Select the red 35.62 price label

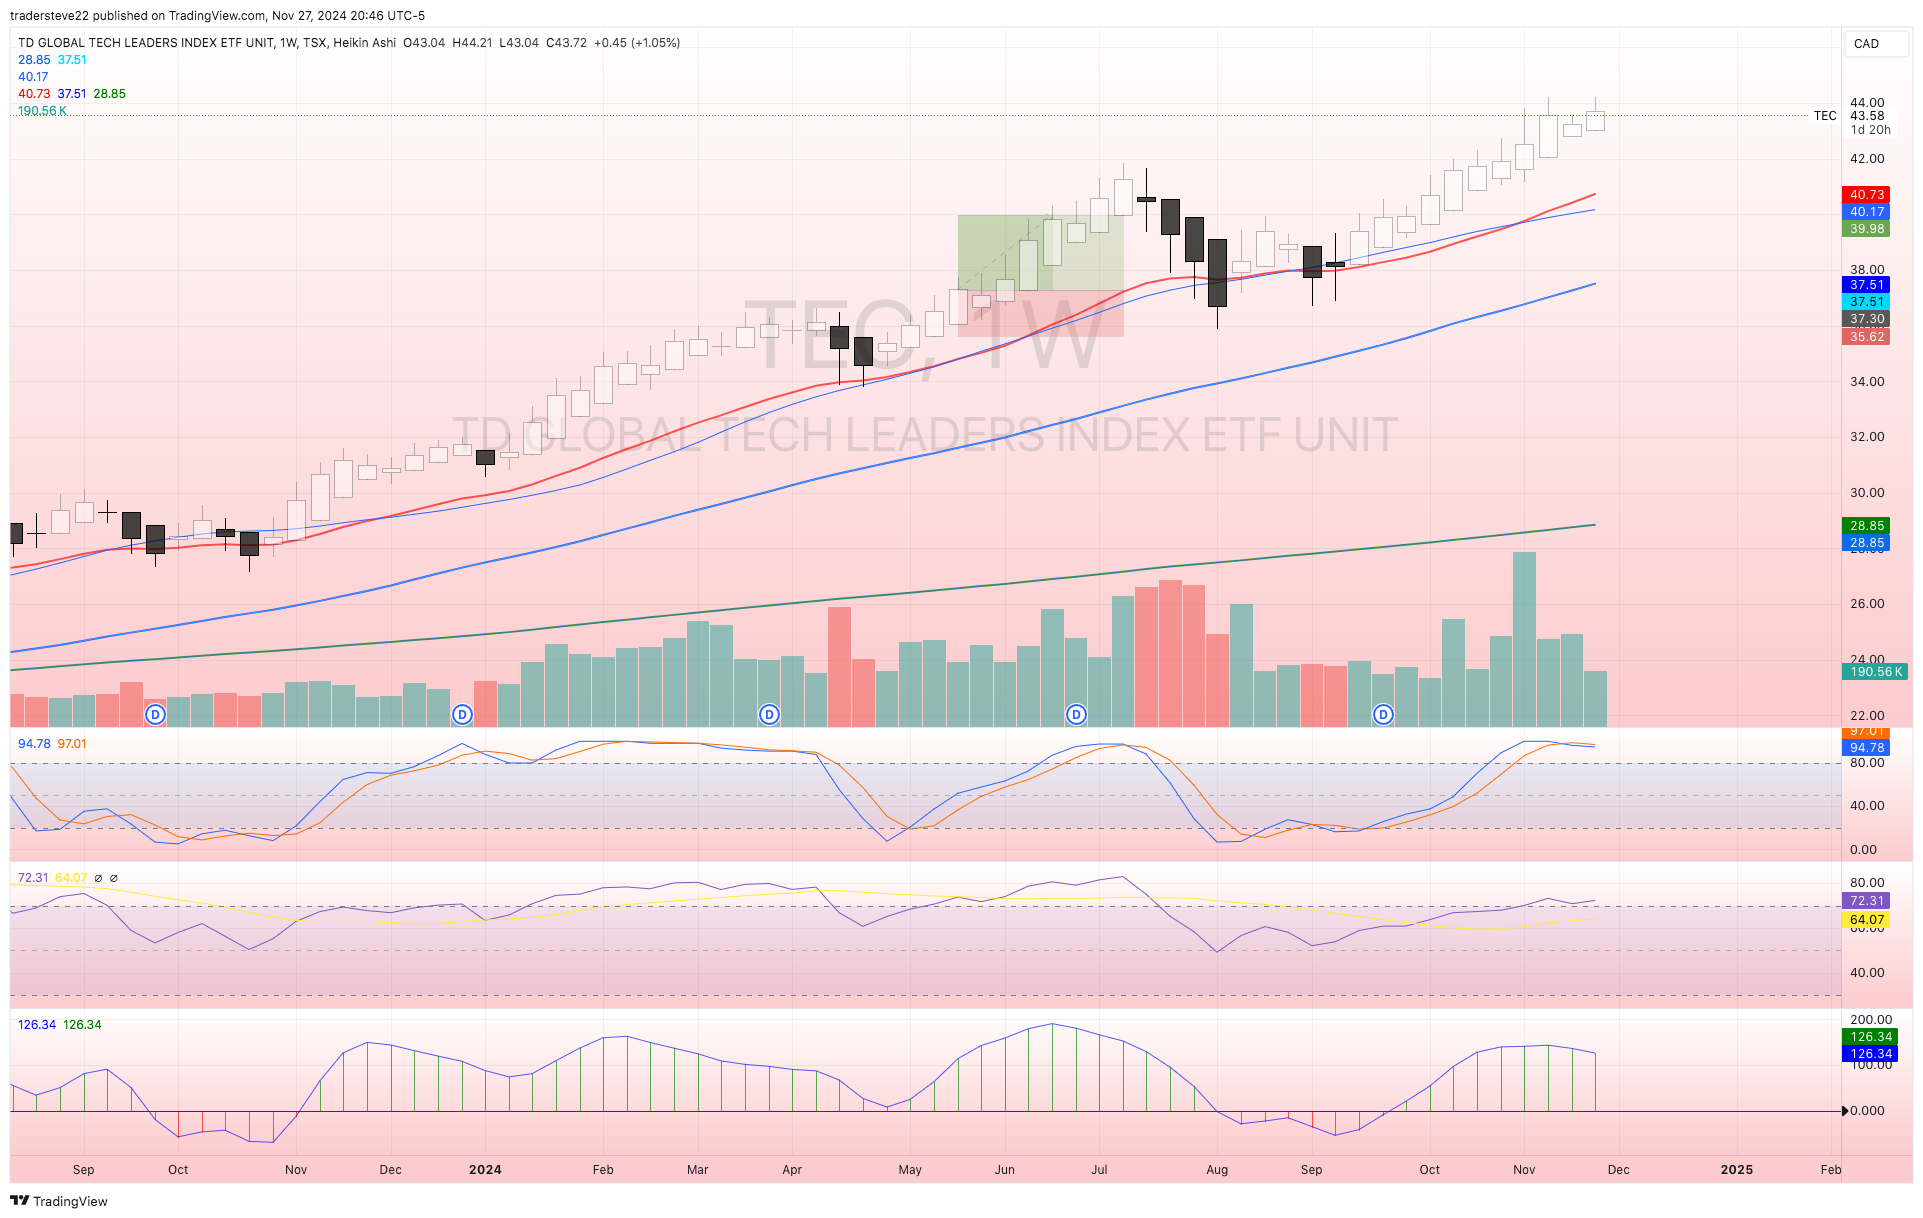tap(1866, 337)
